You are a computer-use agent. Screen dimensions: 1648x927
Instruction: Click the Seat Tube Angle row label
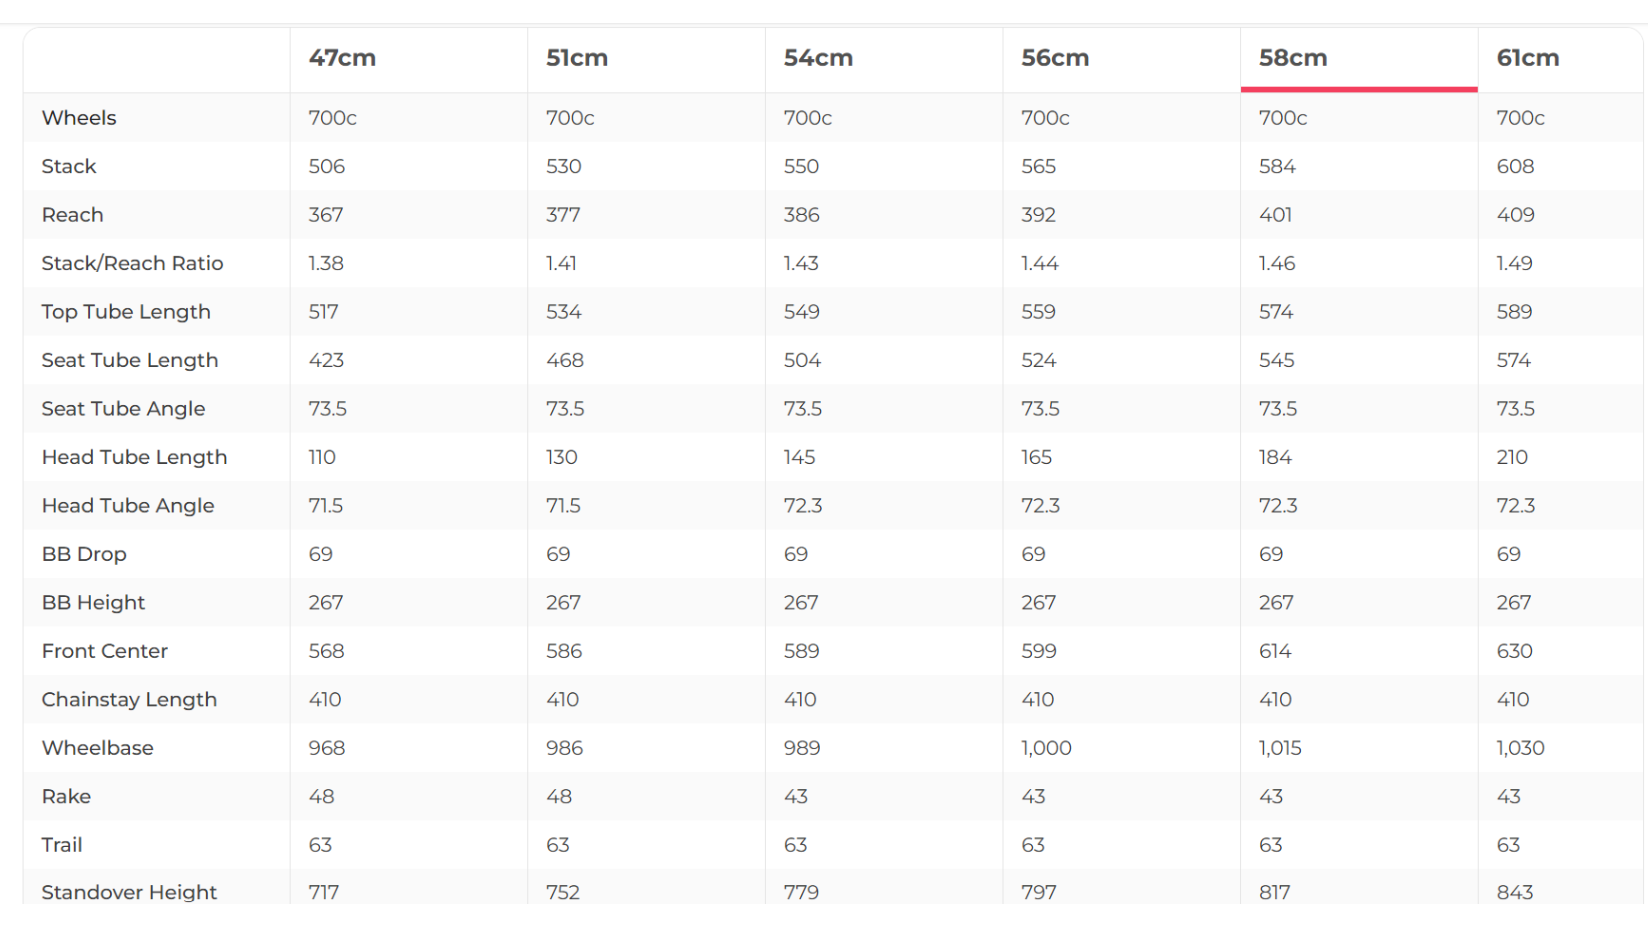pyautogui.click(x=123, y=409)
